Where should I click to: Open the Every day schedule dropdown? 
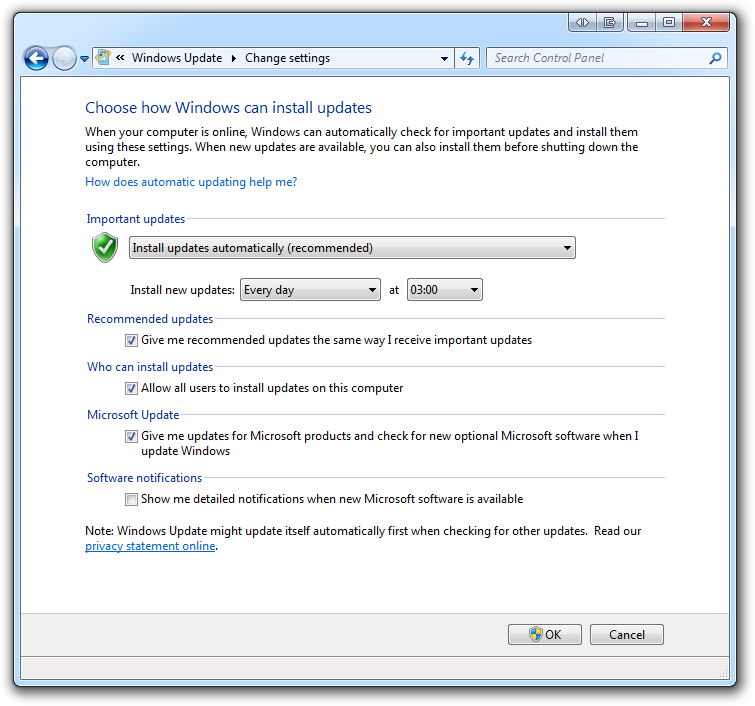[x=310, y=290]
